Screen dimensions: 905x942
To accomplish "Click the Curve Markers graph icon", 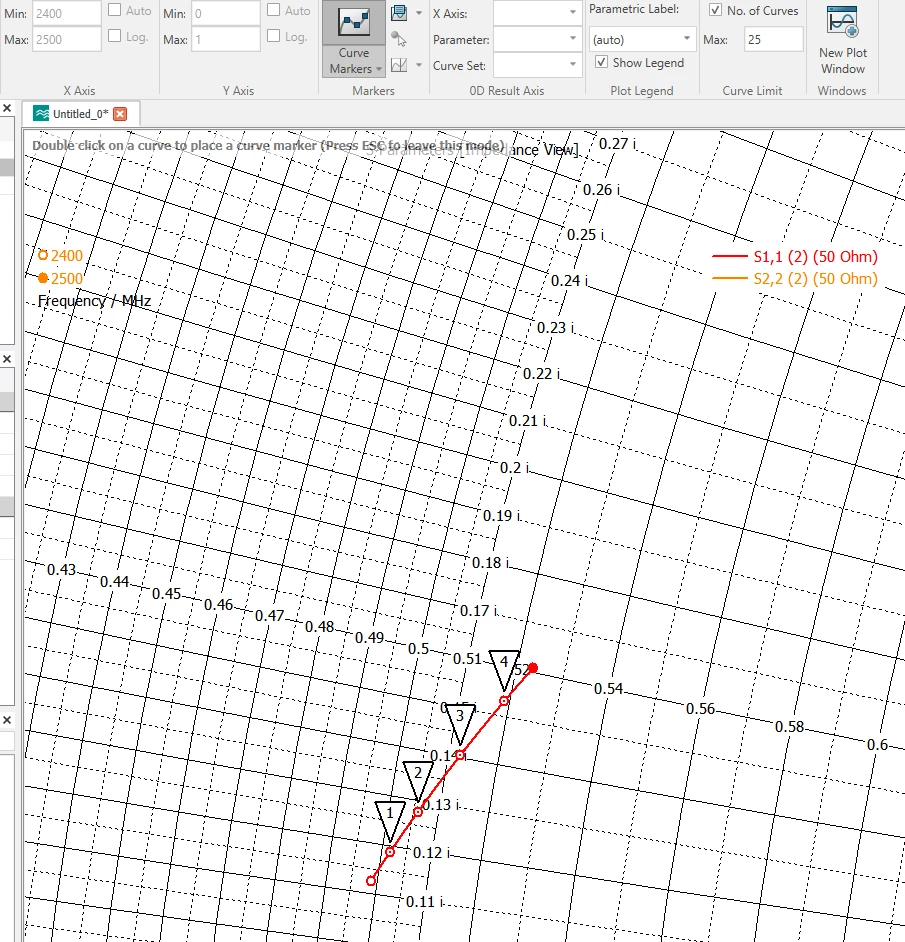I will 353,22.
